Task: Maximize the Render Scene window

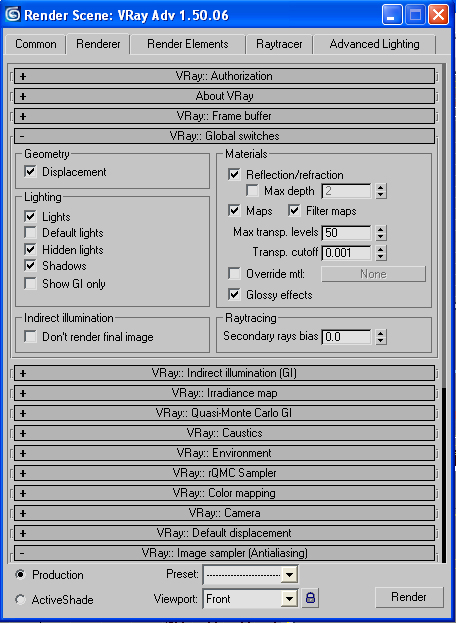Action: [415, 15]
